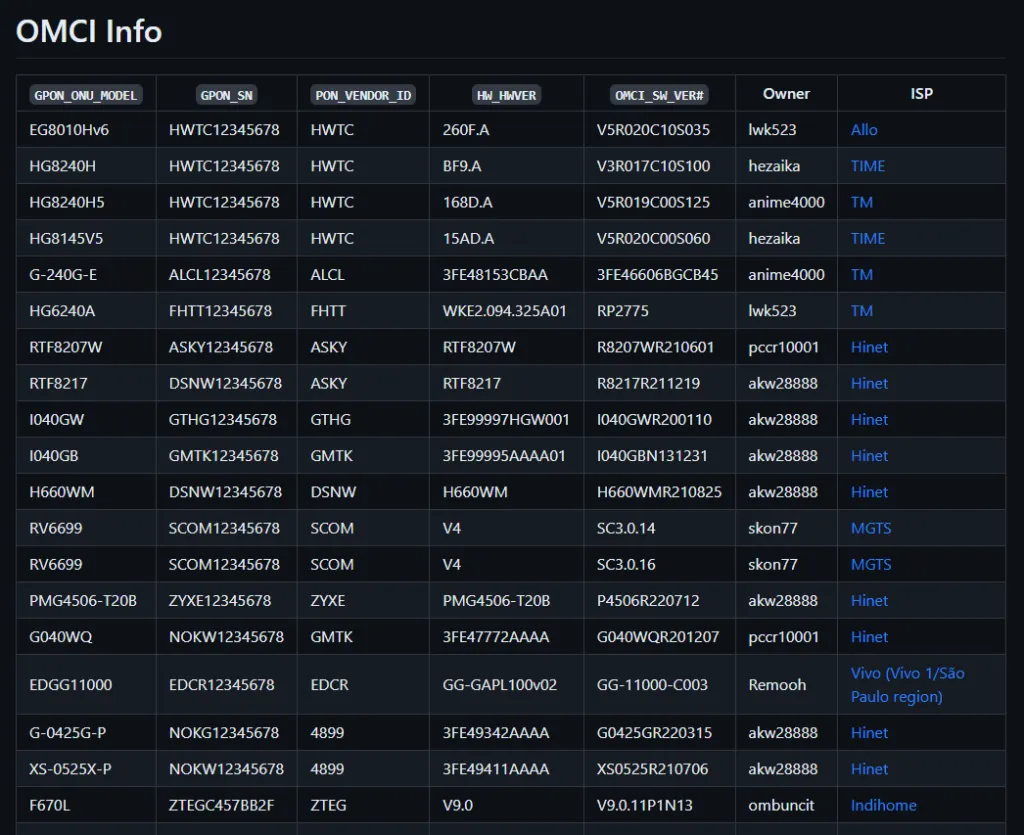This screenshot has height=835, width=1024.
Task: Select the OMCI_SW_VER# column header
Action: tap(659, 95)
